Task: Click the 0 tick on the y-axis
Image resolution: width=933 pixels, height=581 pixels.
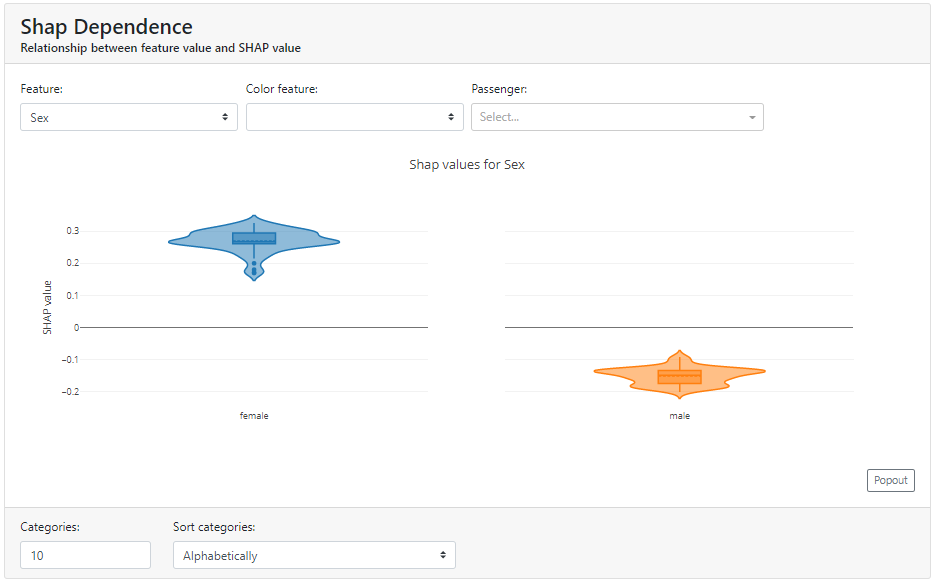Action: (76, 327)
